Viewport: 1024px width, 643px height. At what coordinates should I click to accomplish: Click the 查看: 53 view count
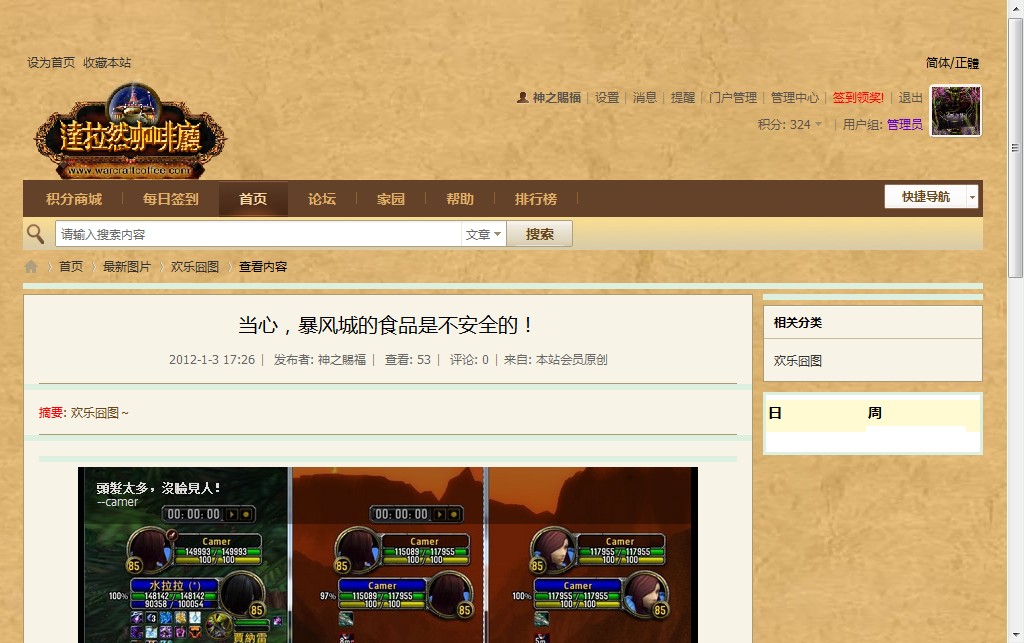tap(408, 359)
